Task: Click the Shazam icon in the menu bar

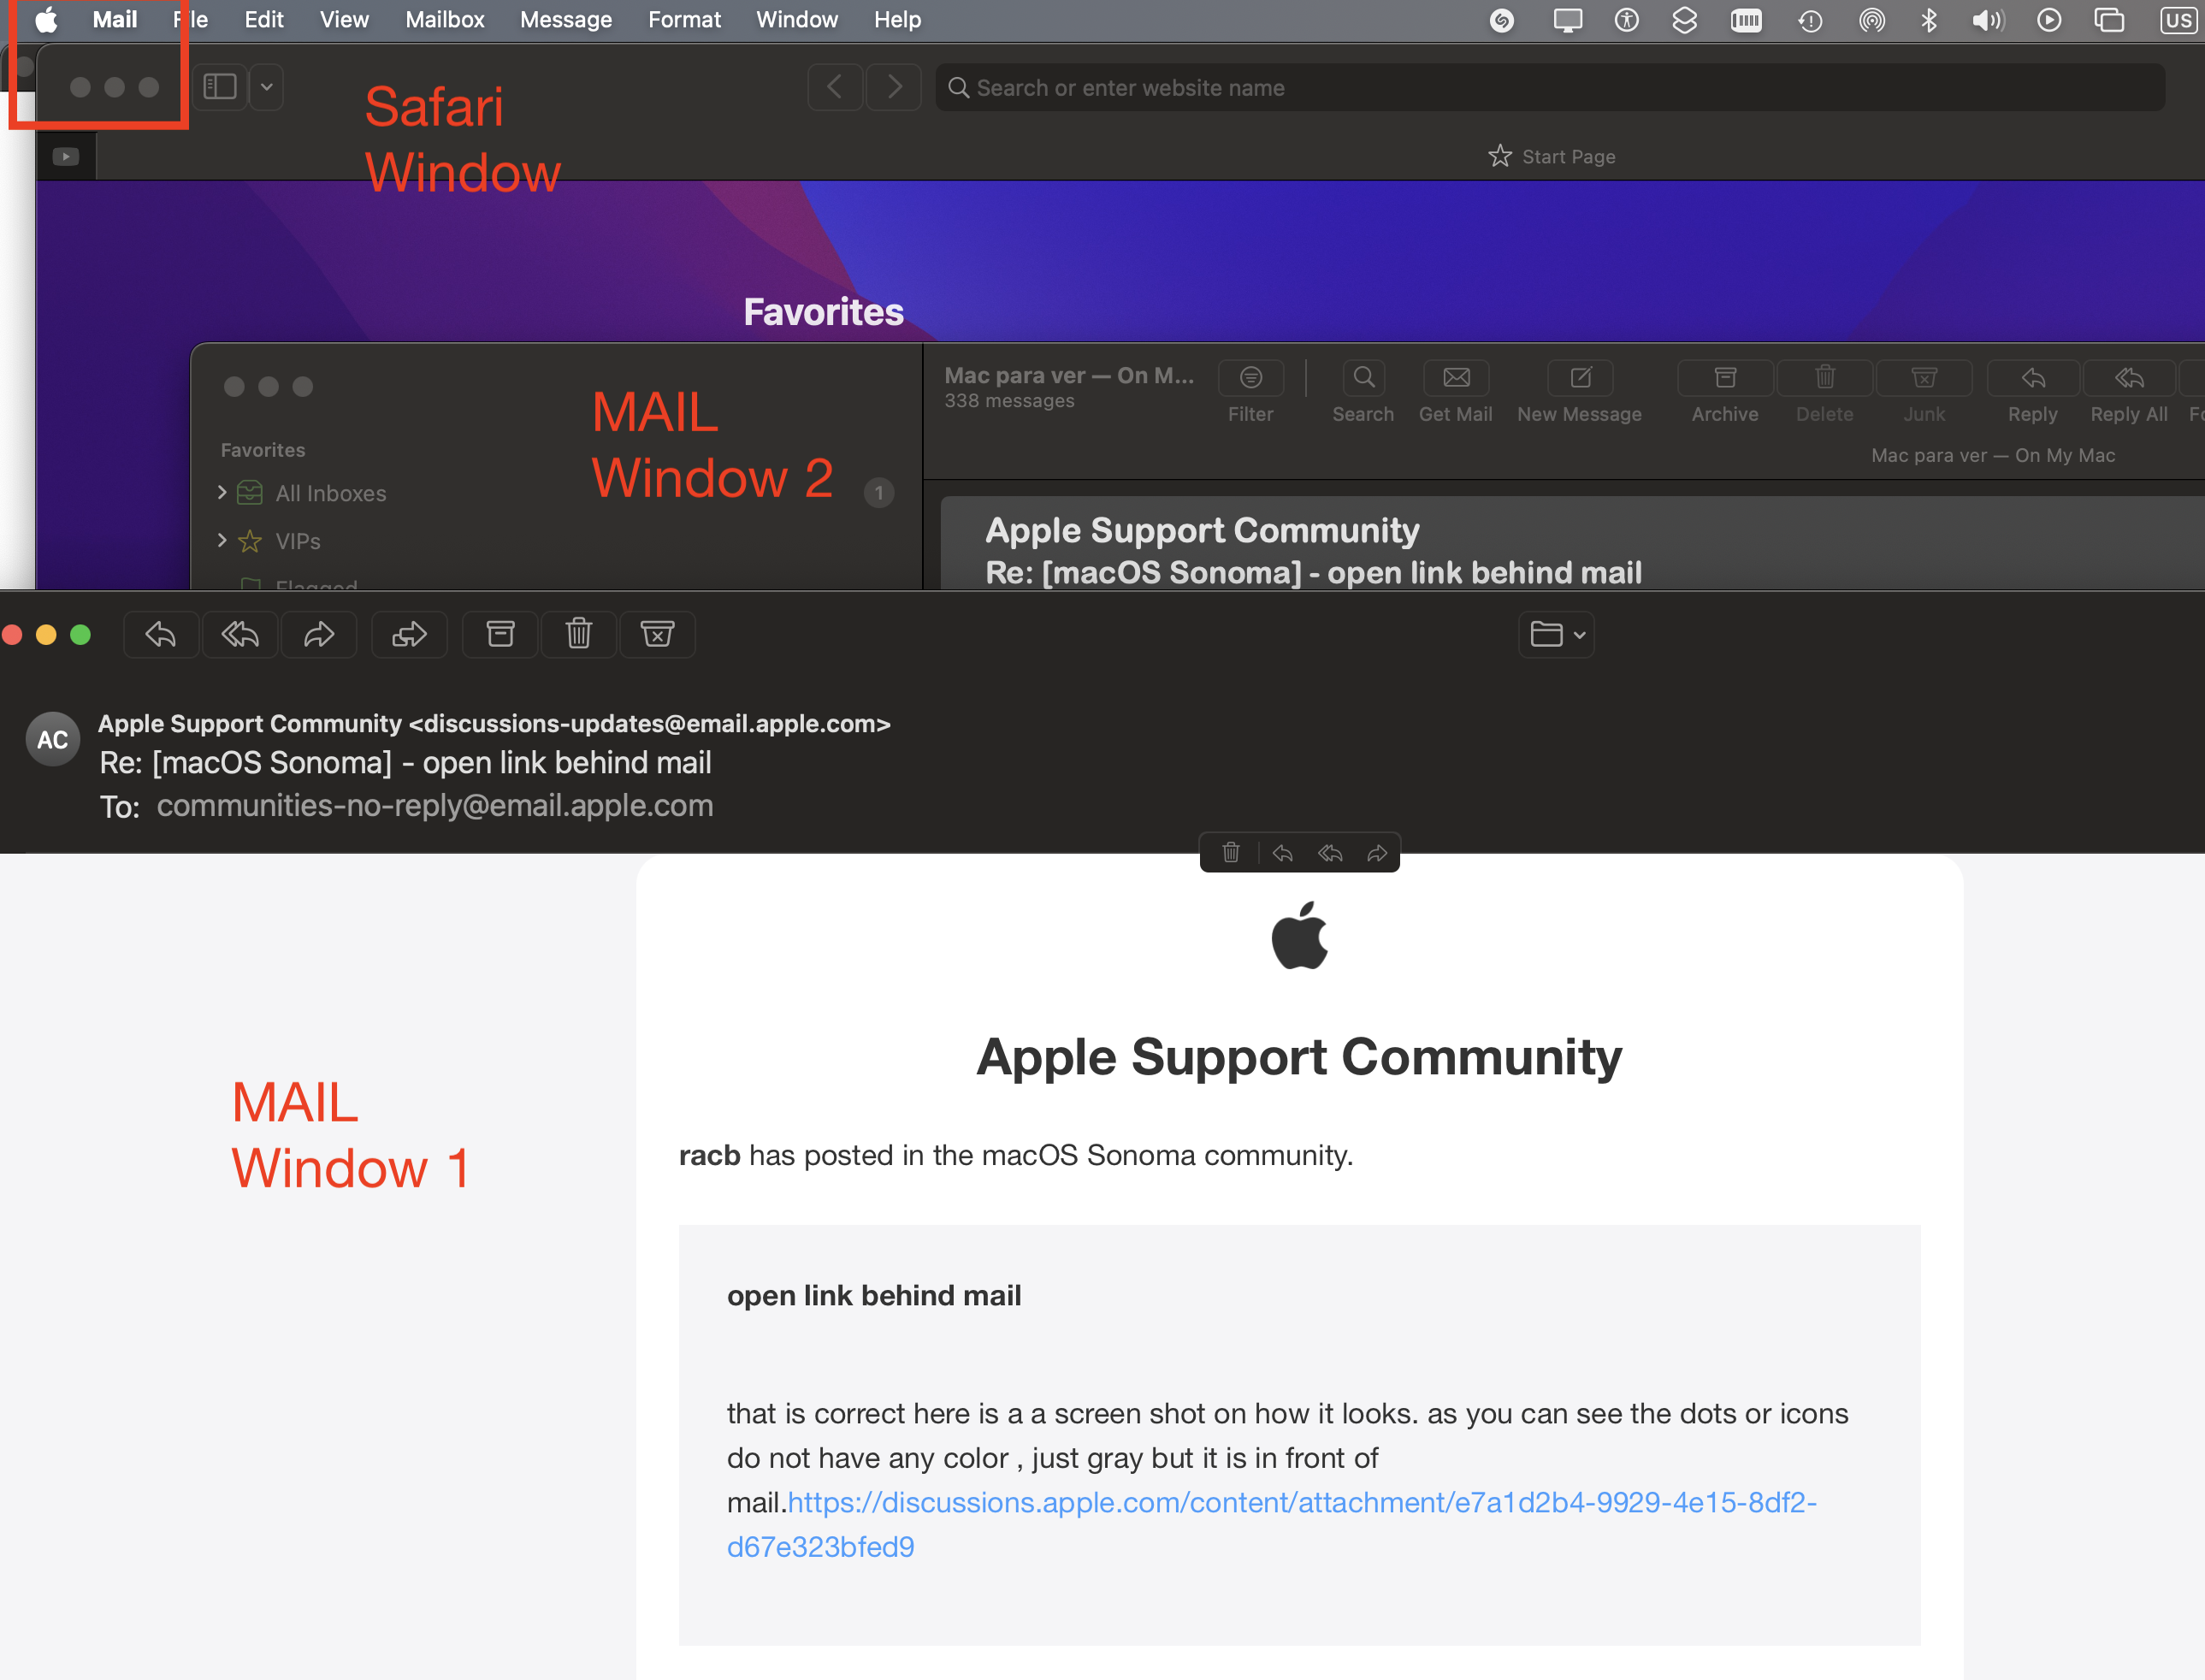Action: coord(1501,19)
